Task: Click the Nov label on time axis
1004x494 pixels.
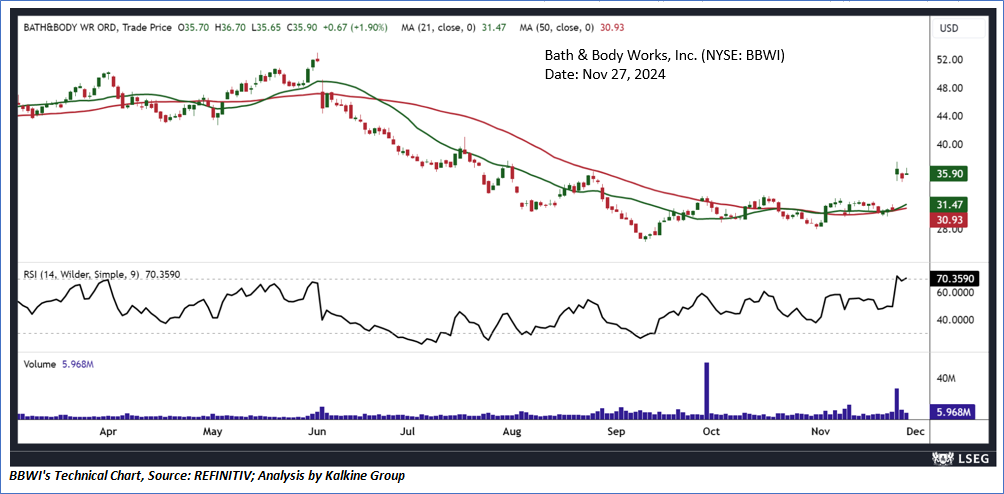Action: 820,431
